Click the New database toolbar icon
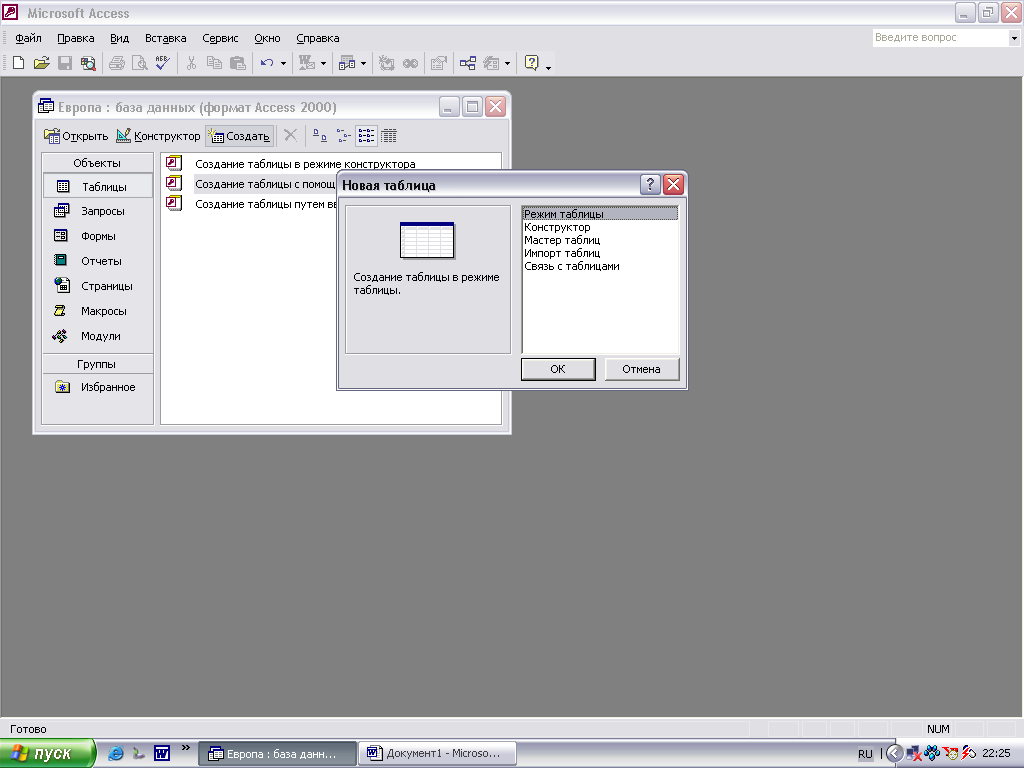 point(18,63)
